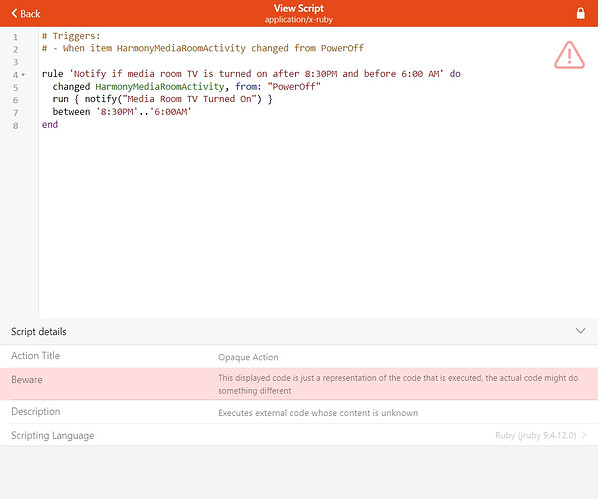
Task: Place cursor on HarmonyMediaRoomActivity in line 5
Action: pyautogui.click(x=160, y=87)
